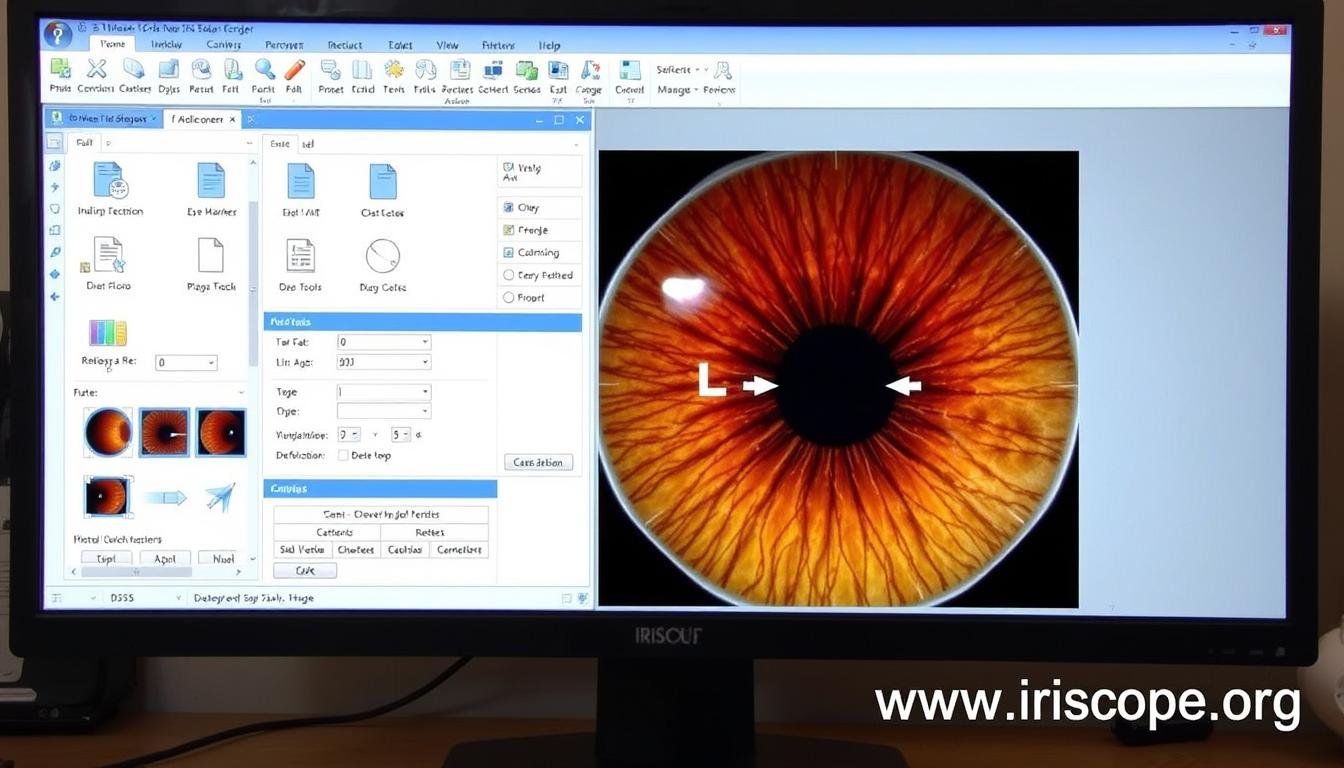Click the yellow gear icon in the ribbon

click(394, 69)
